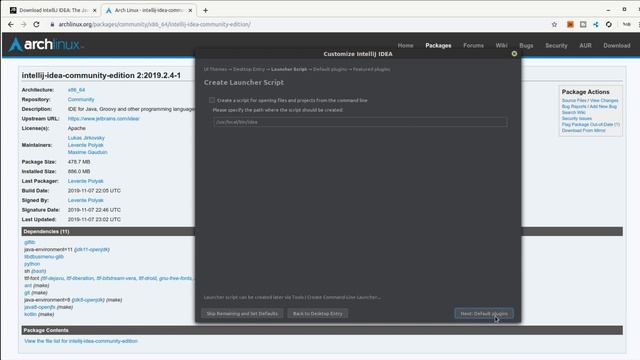Image resolution: width=640 pixels, height=360 pixels.
Task: Click Search Wiki package action link
Action: pos(573,112)
